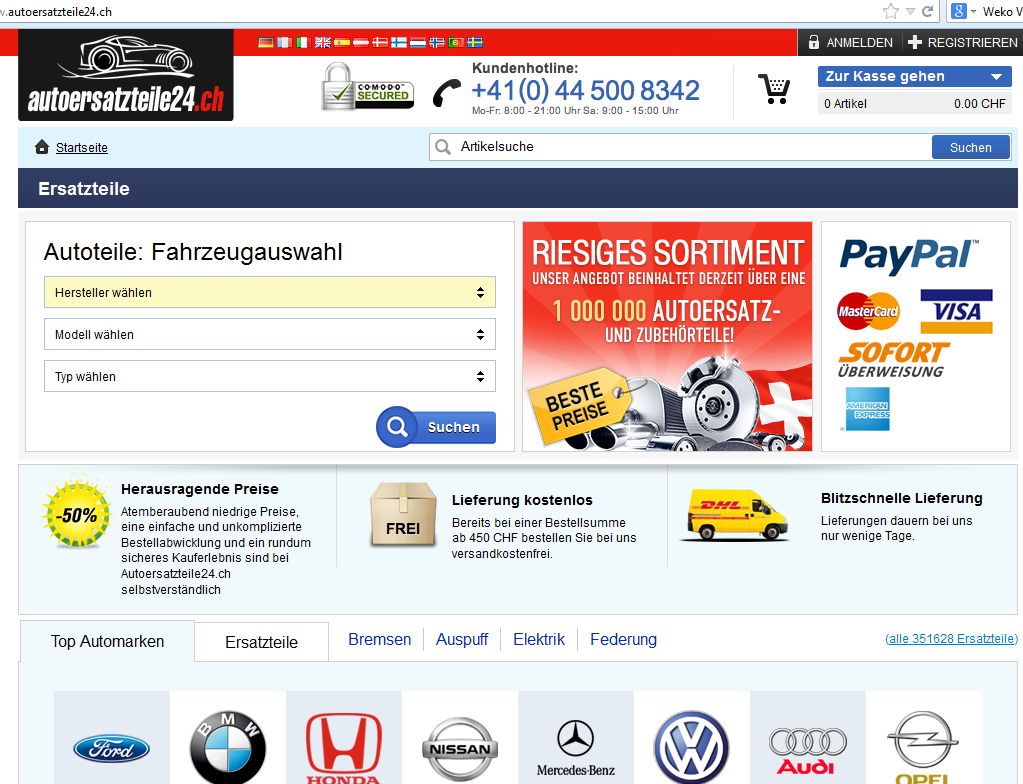Choose the Portuguese flag icon
The image size is (1023, 784).
(456, 42)
